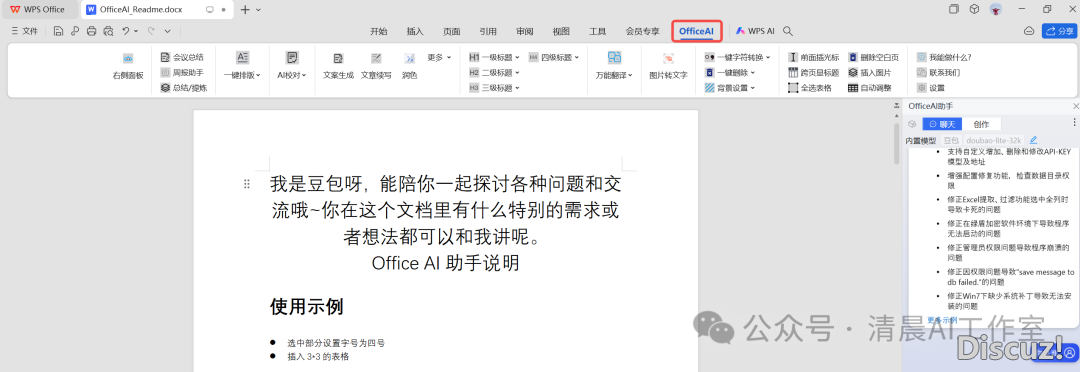The image size is (1080, 372).
Task: Click the document vertical scrollbar thumb
Action: tap(896, 143)
